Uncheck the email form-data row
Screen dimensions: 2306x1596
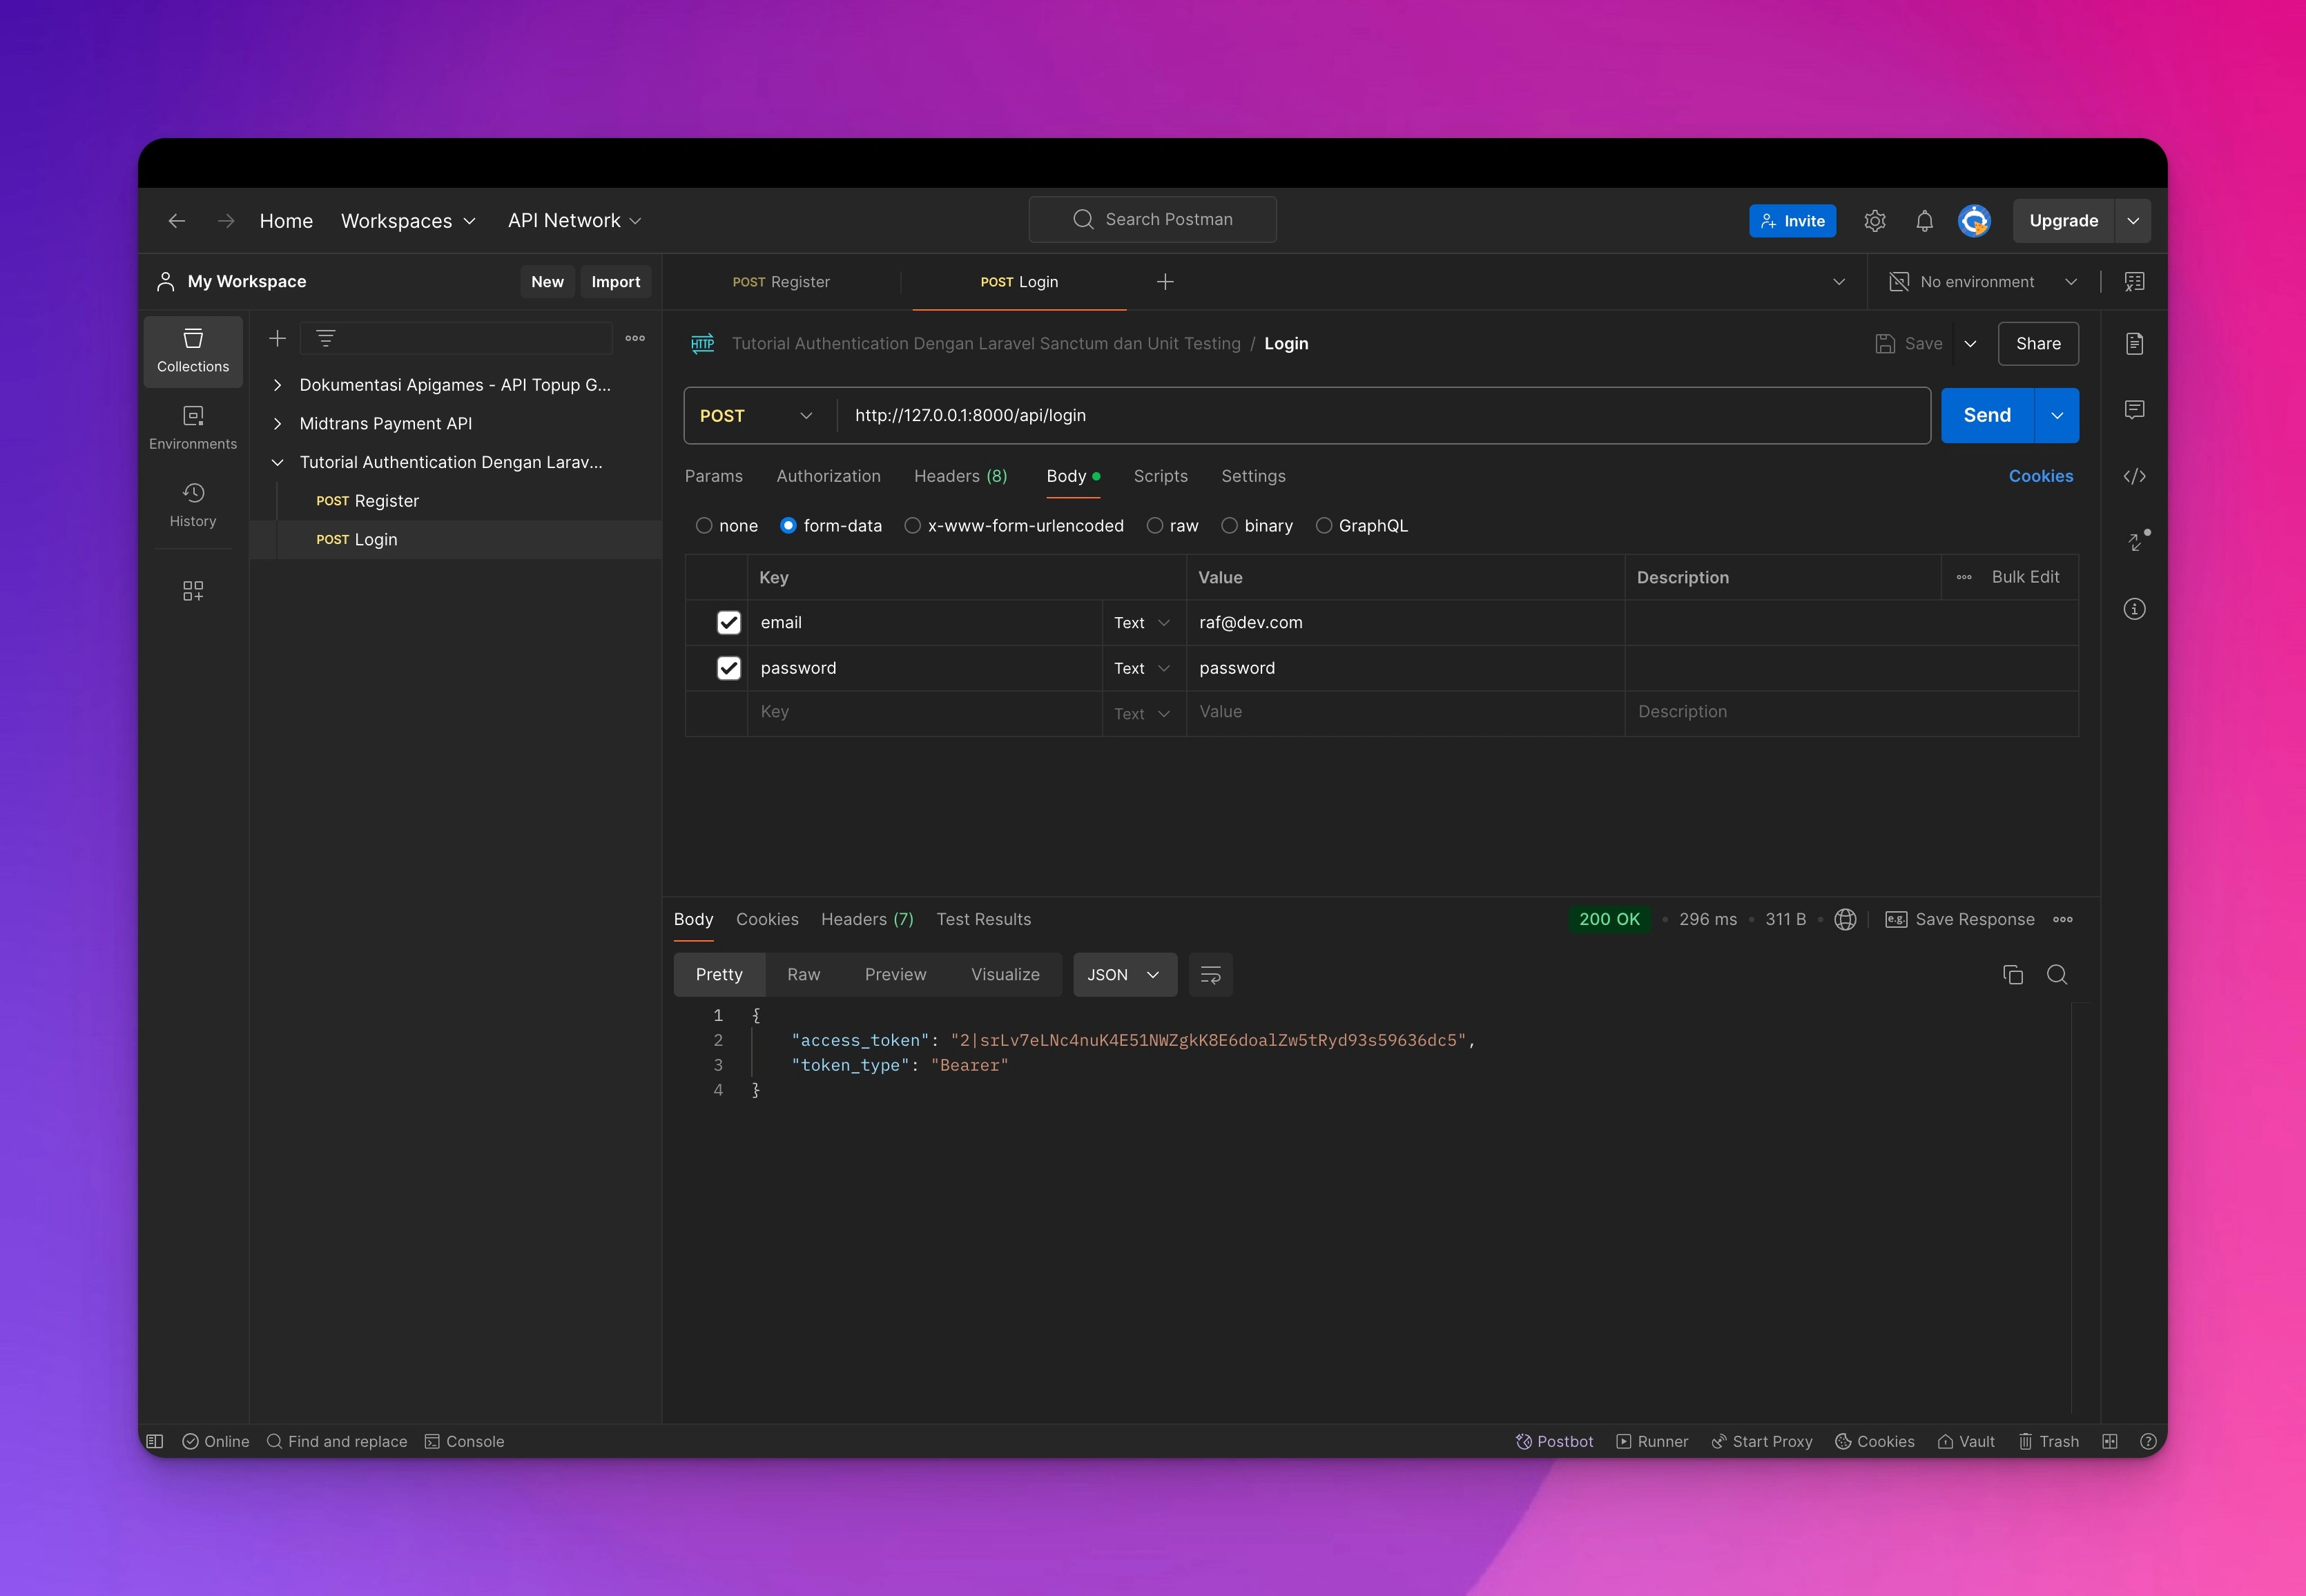click(x=728, y=622)
